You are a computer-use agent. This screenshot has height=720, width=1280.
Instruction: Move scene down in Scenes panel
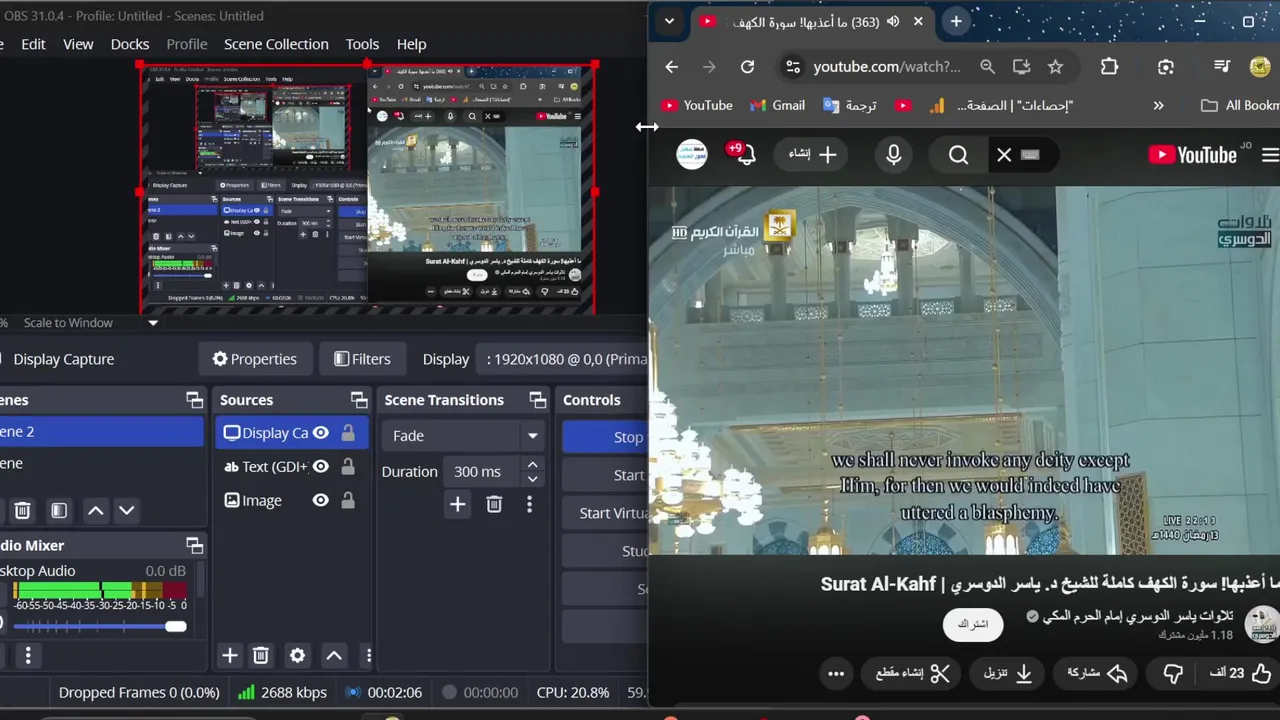coord(126,511)
